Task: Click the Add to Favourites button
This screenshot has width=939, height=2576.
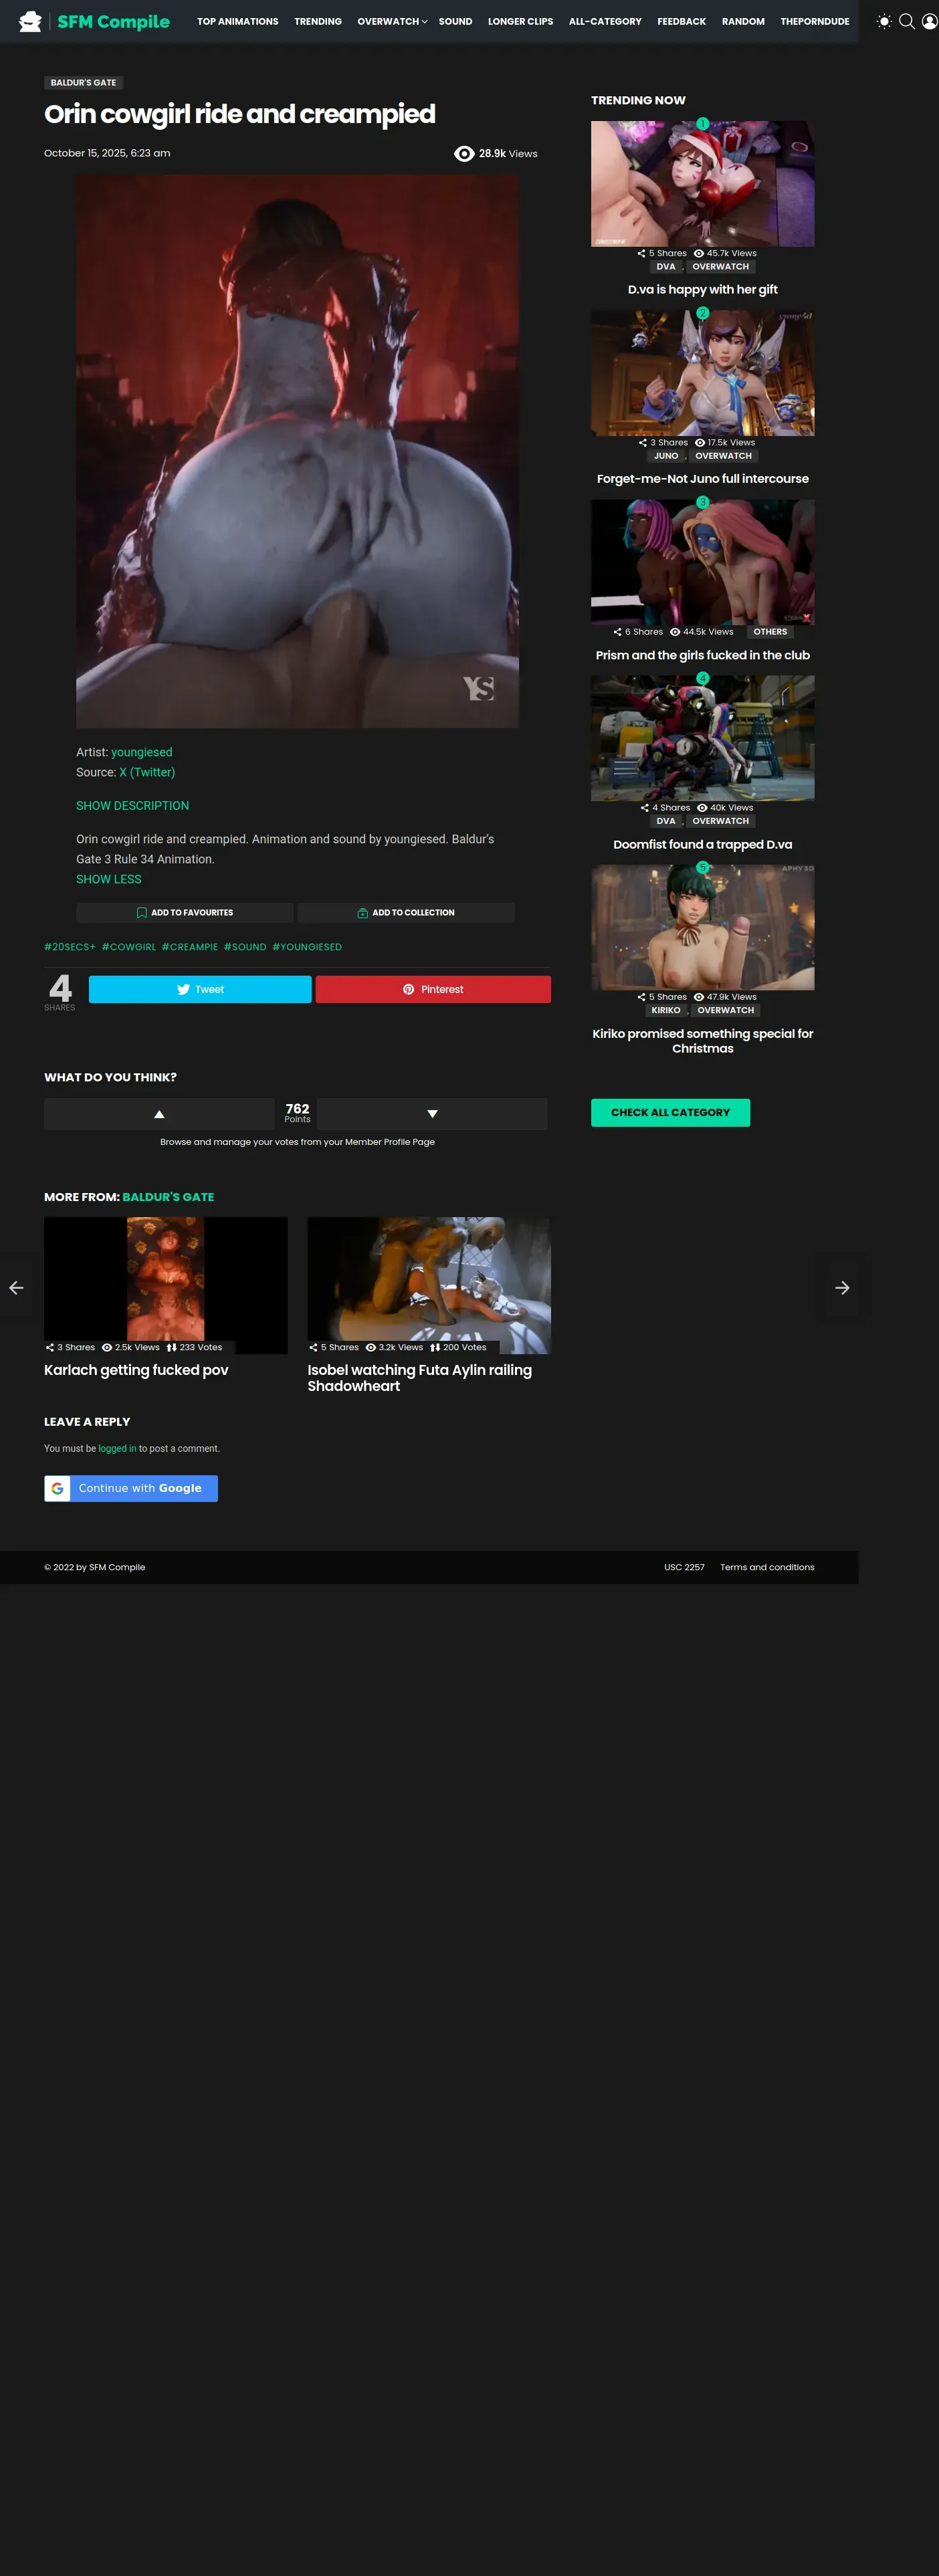Action: (185, 913)
